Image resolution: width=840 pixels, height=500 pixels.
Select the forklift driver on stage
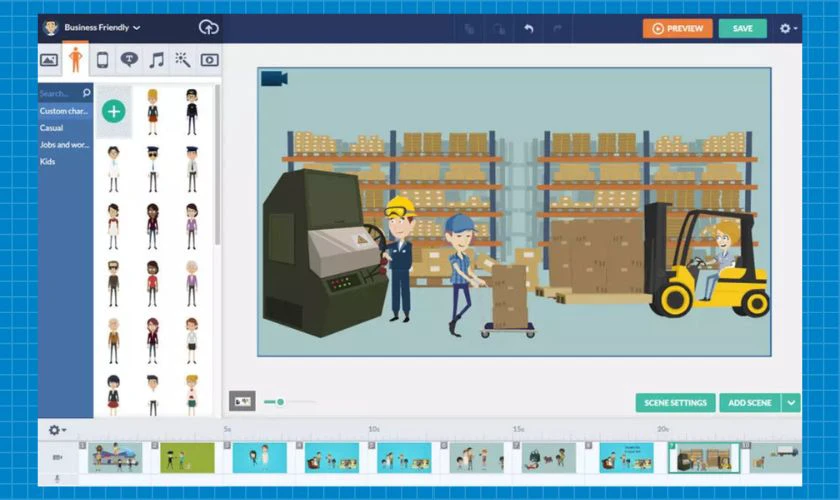click(722, 258)
